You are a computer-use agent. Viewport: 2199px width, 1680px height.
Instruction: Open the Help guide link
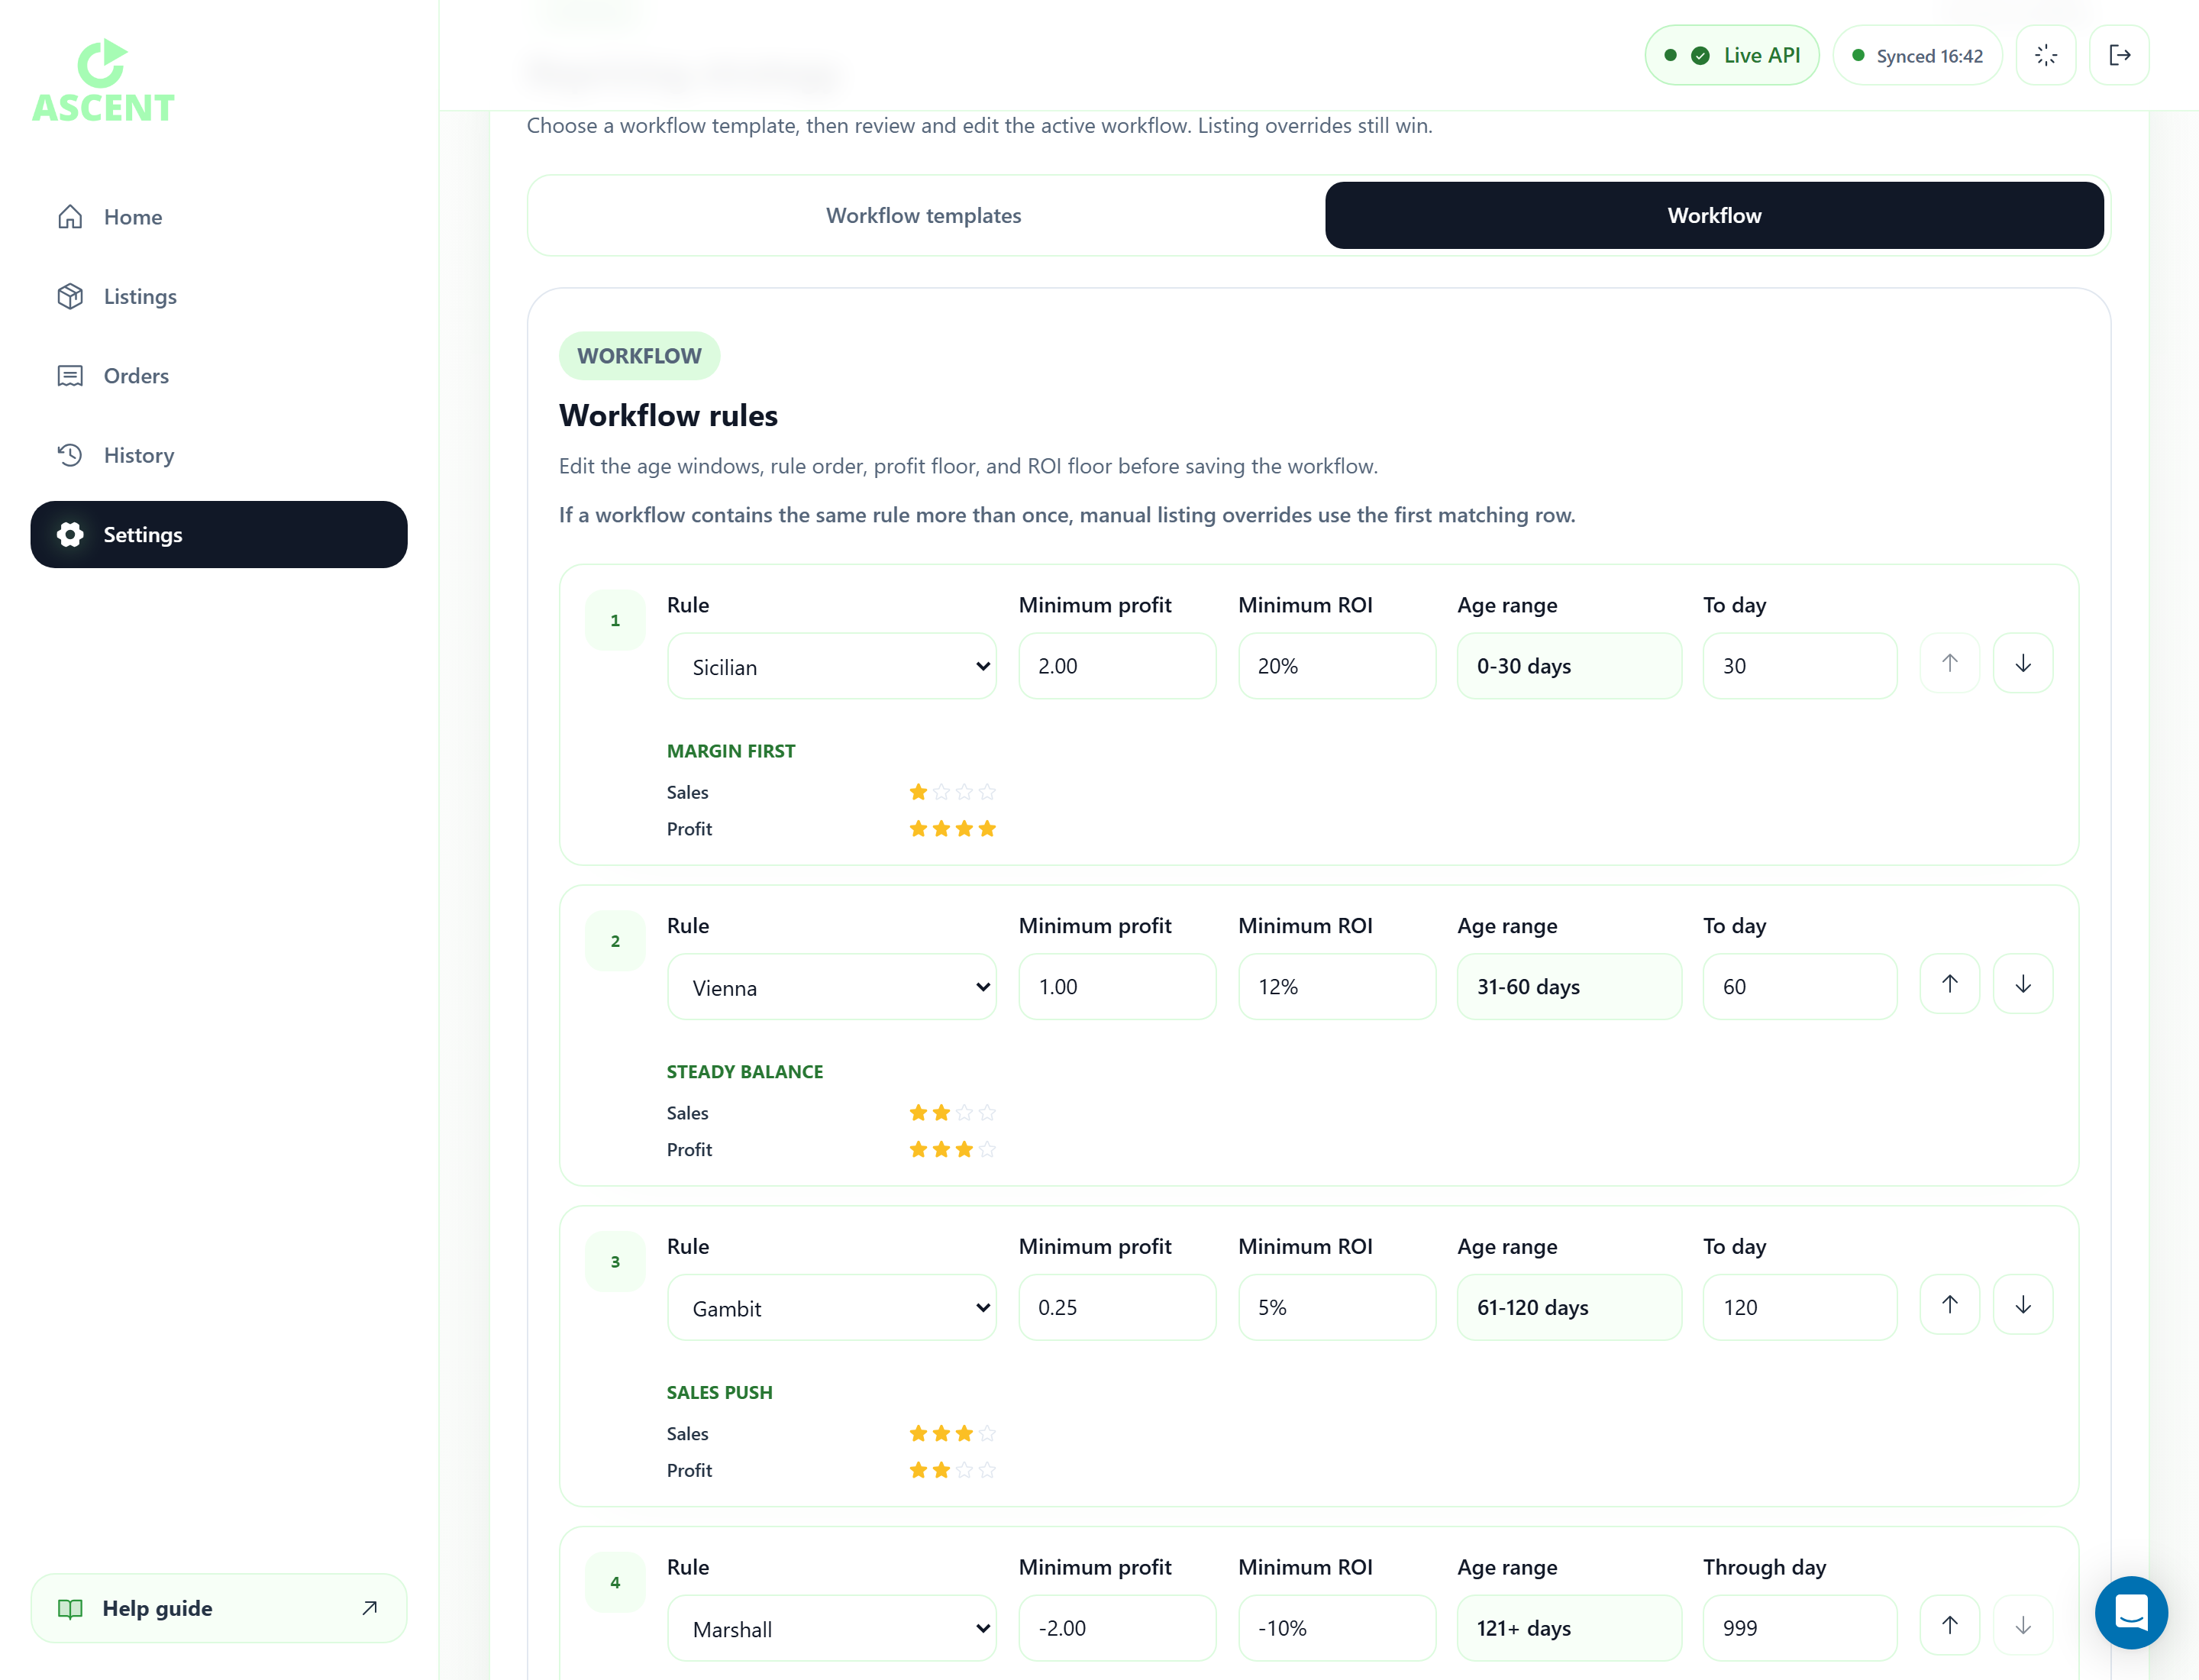coord(218,1609)
